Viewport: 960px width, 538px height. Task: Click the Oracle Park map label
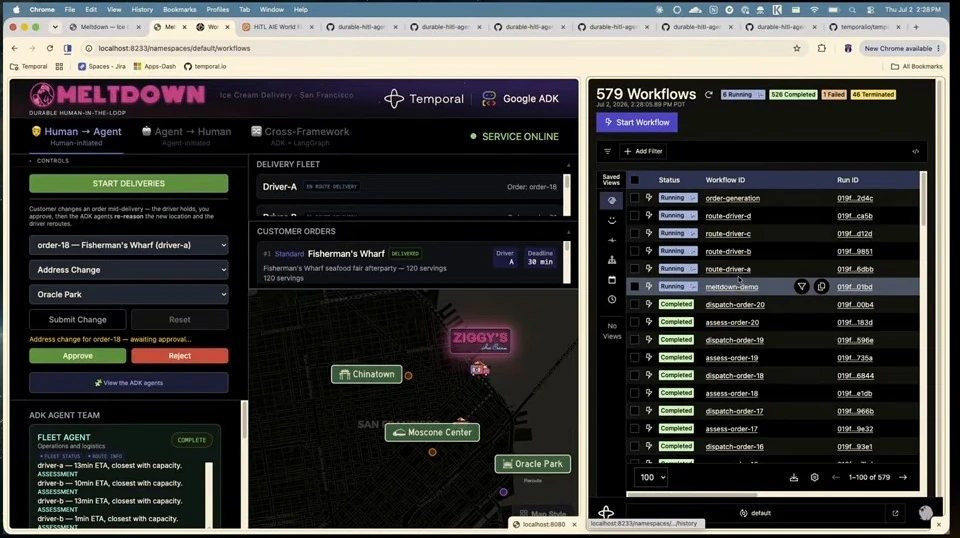533,464
